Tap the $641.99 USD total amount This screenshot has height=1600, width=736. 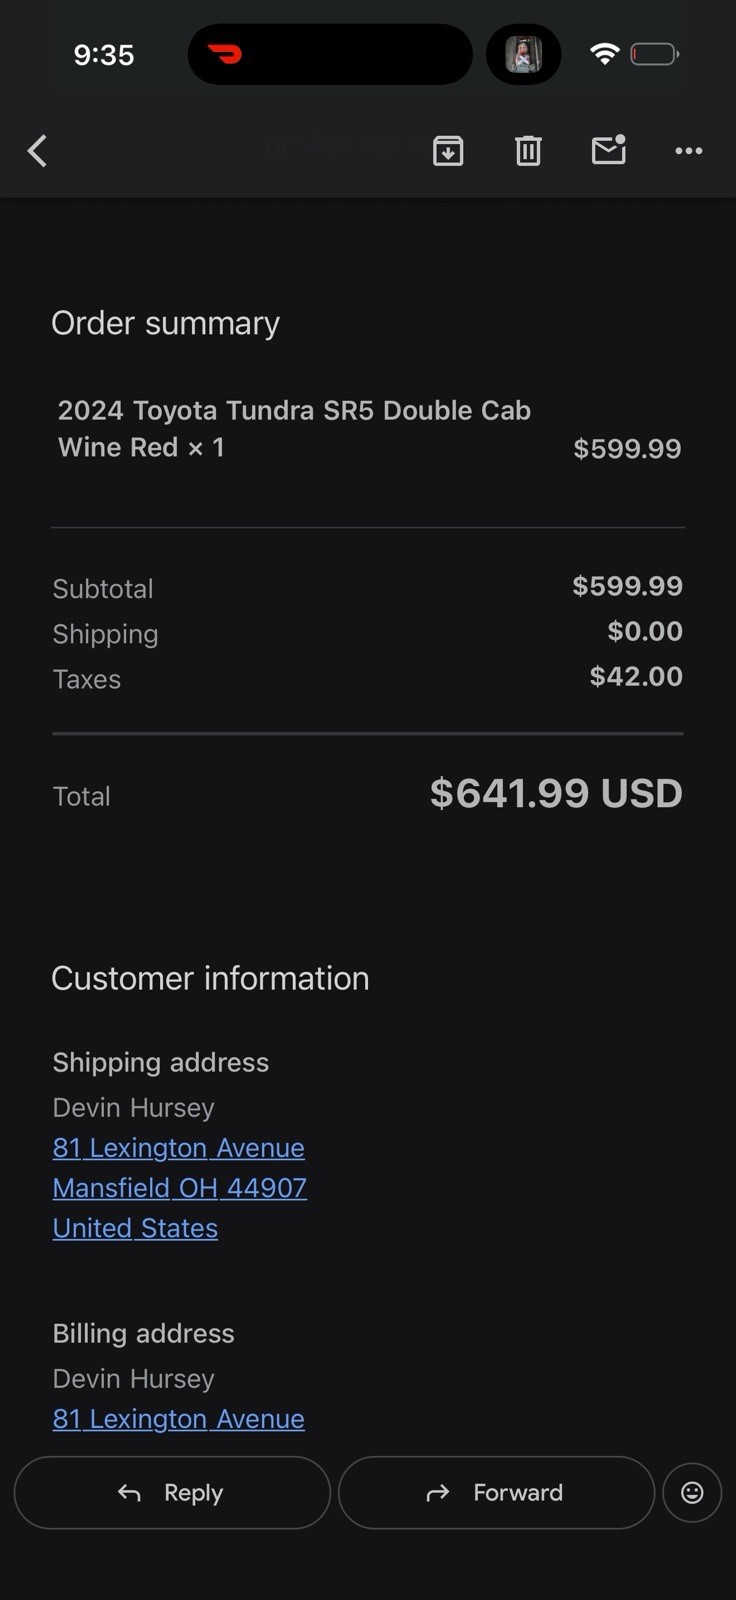click(556, 793)
